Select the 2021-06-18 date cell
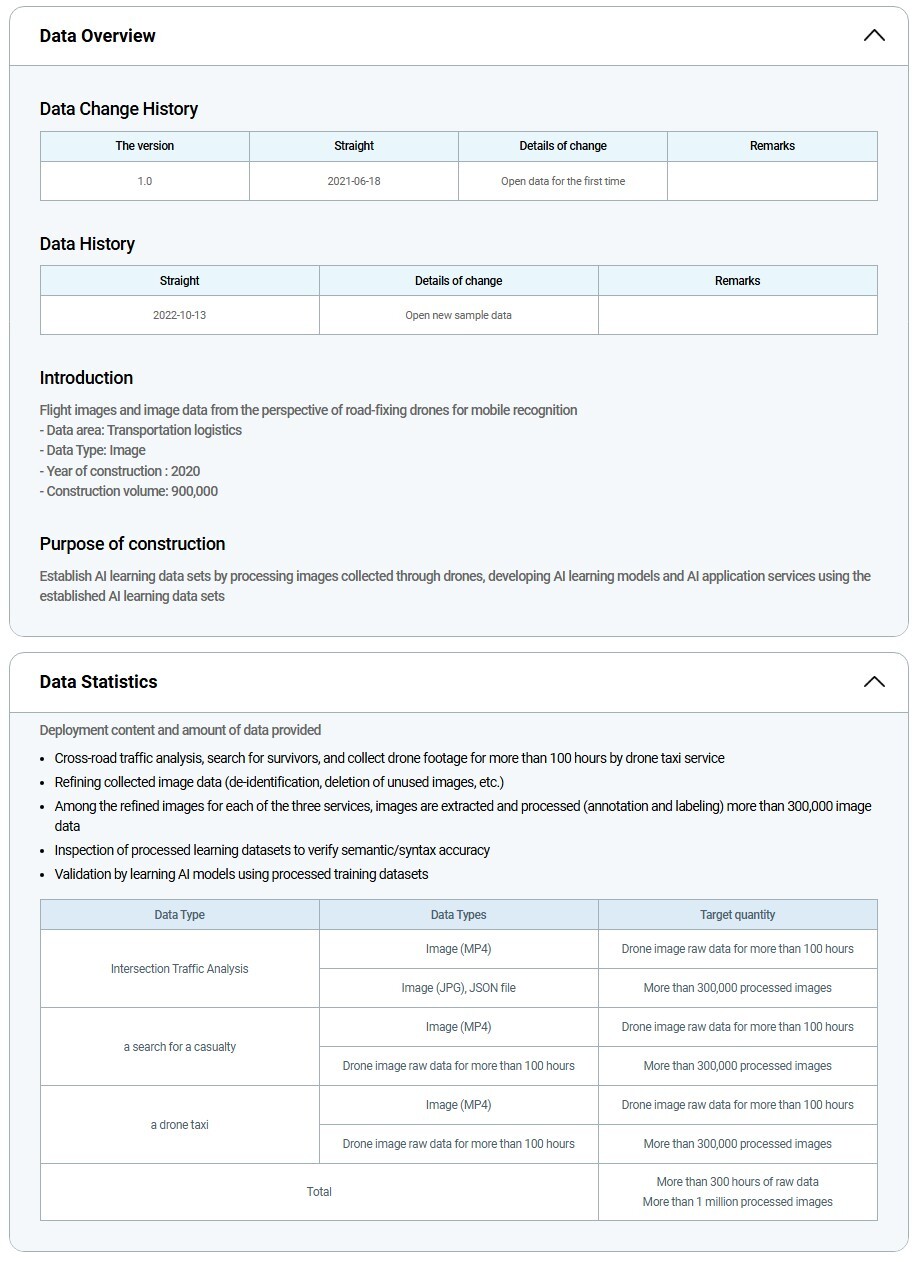915x1262 pixels. 354,181
